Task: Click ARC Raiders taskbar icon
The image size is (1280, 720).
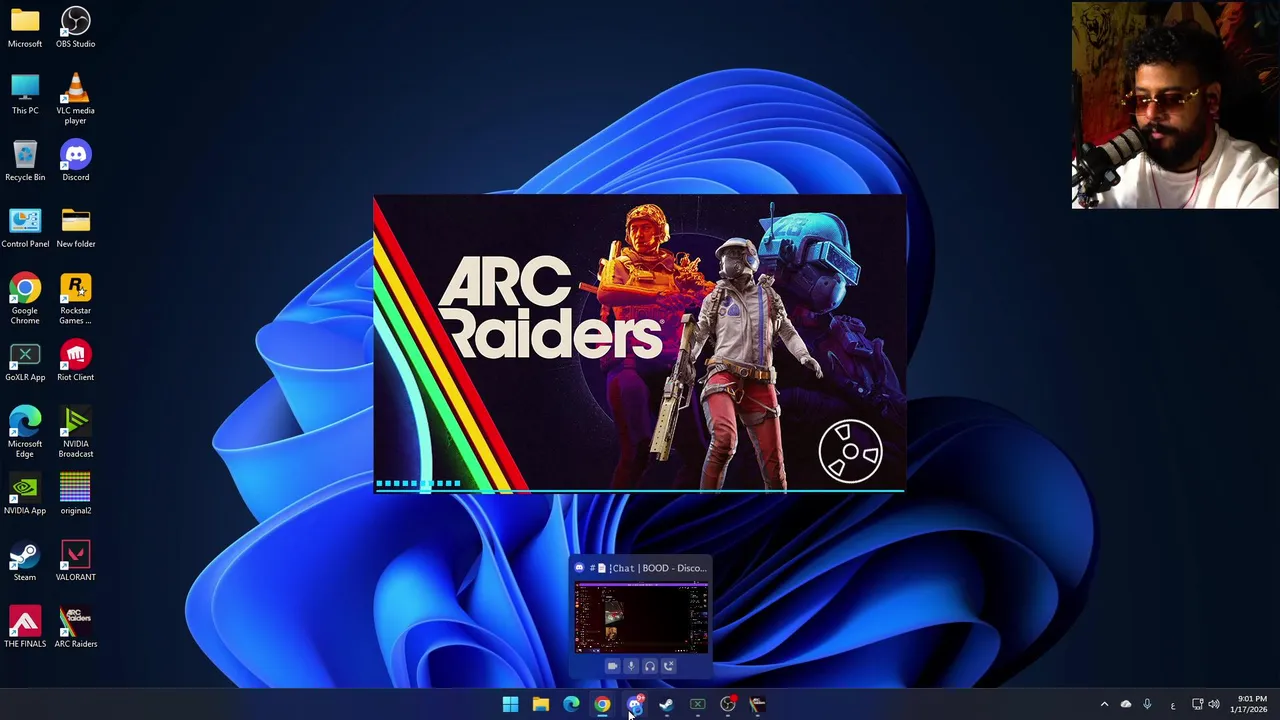Action: pyautogui.click(x=758, y=705)
